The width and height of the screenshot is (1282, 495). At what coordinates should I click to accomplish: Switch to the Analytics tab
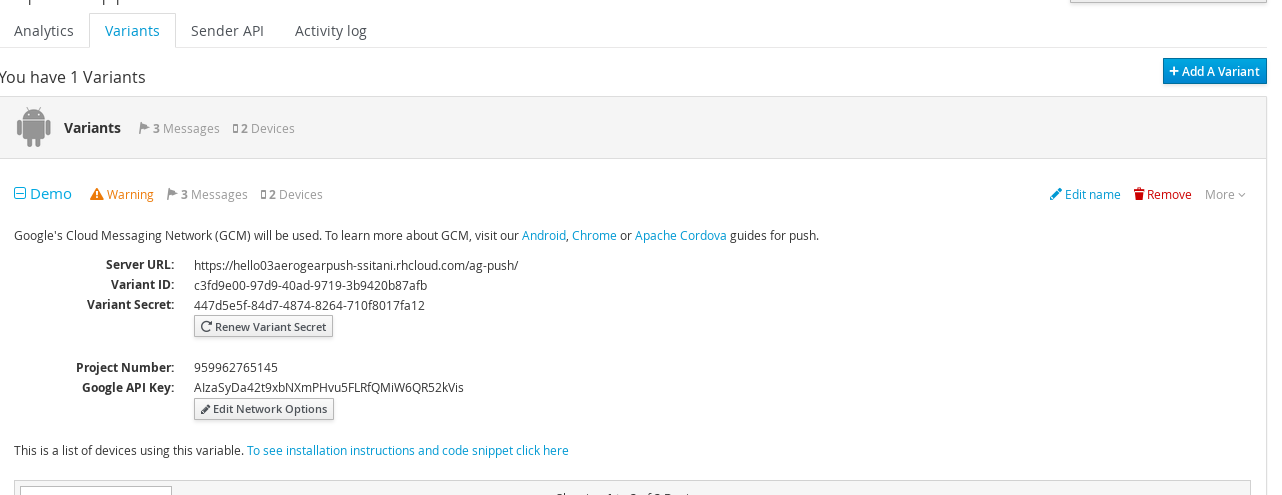(44, 31)
